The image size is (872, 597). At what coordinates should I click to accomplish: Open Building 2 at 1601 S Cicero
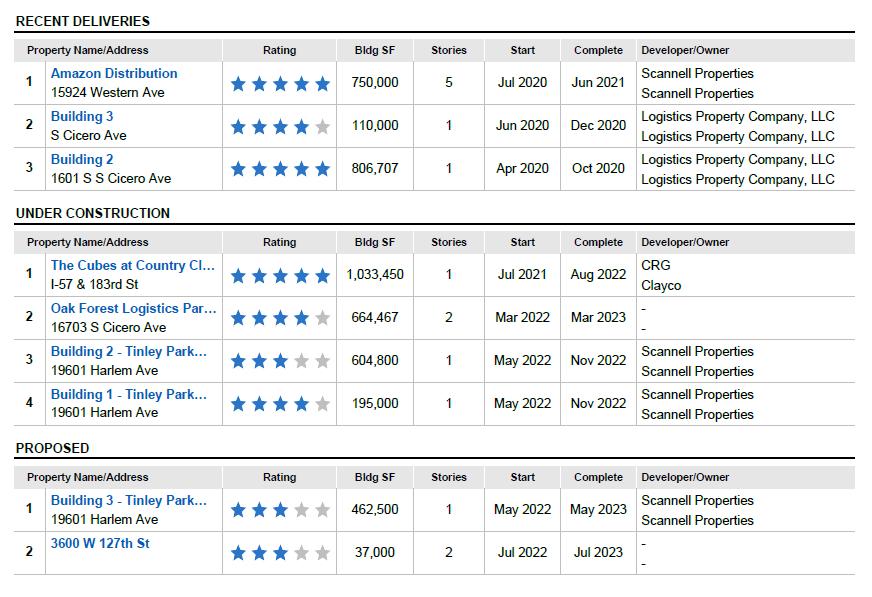82,159
